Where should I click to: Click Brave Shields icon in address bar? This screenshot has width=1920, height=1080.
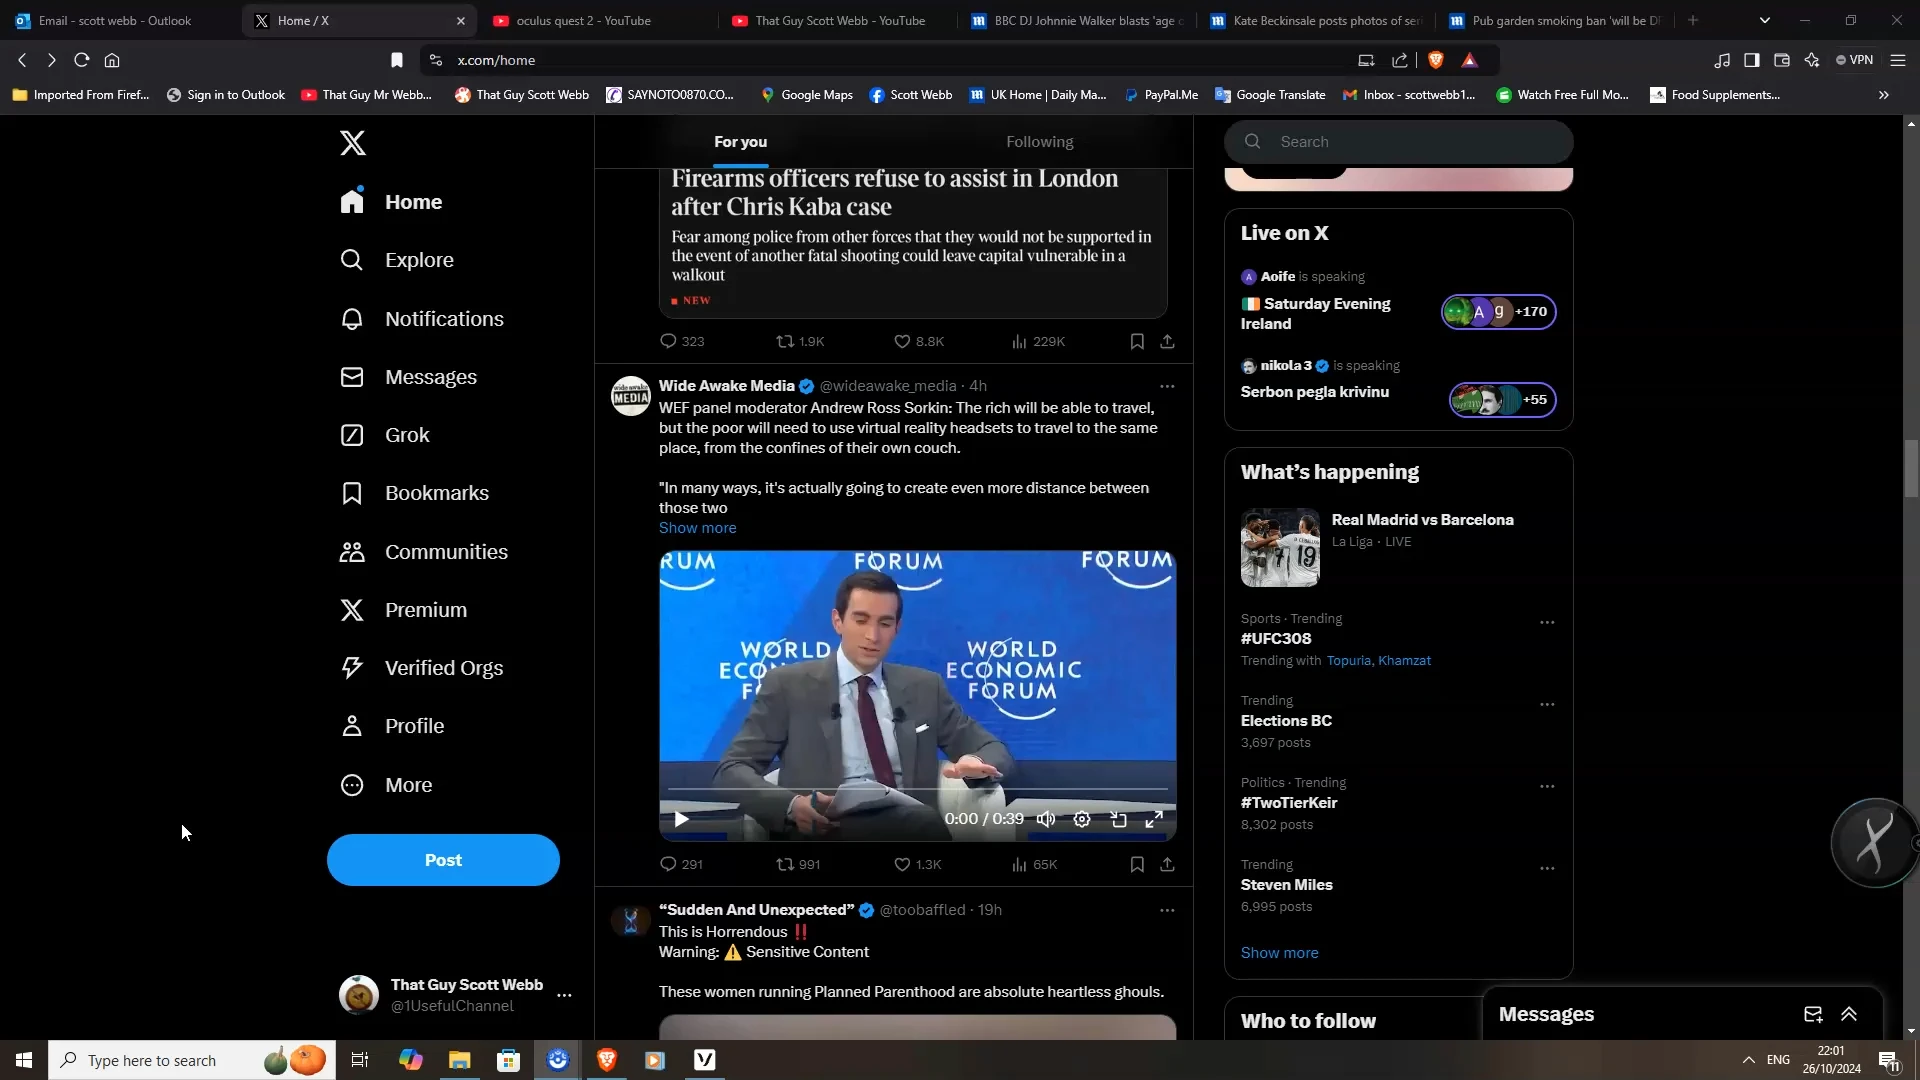pyautogui.click(x=1436, y=60)
